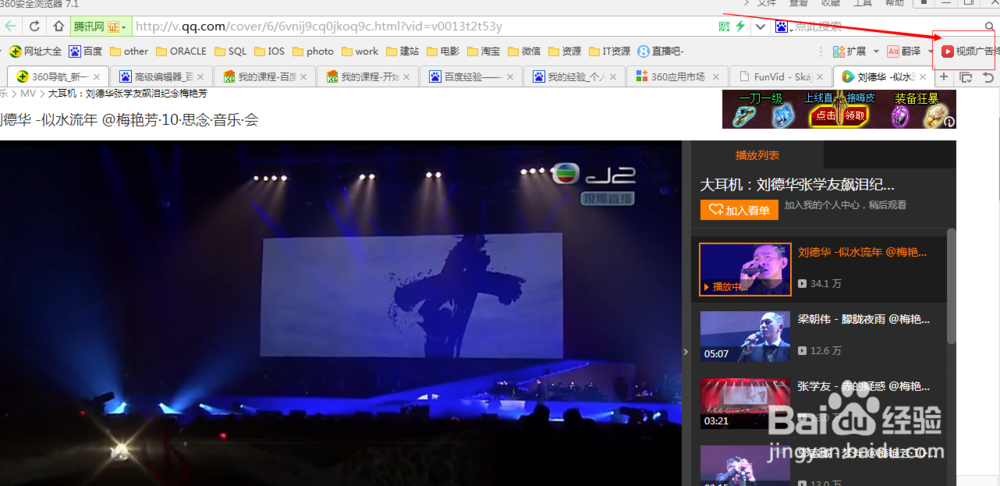Collapse the playlist side panel arrow
The image size is (1000, 486).
(x=686, y=351)
